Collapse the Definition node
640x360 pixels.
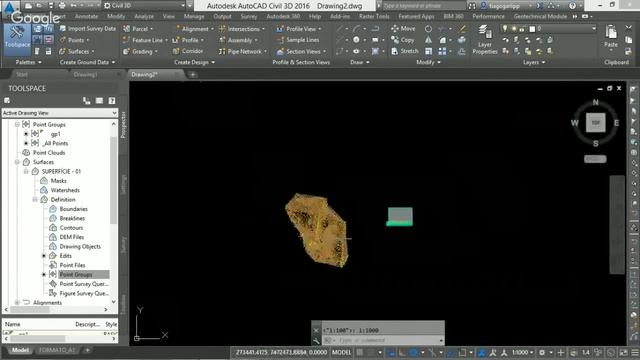[35, 200]
